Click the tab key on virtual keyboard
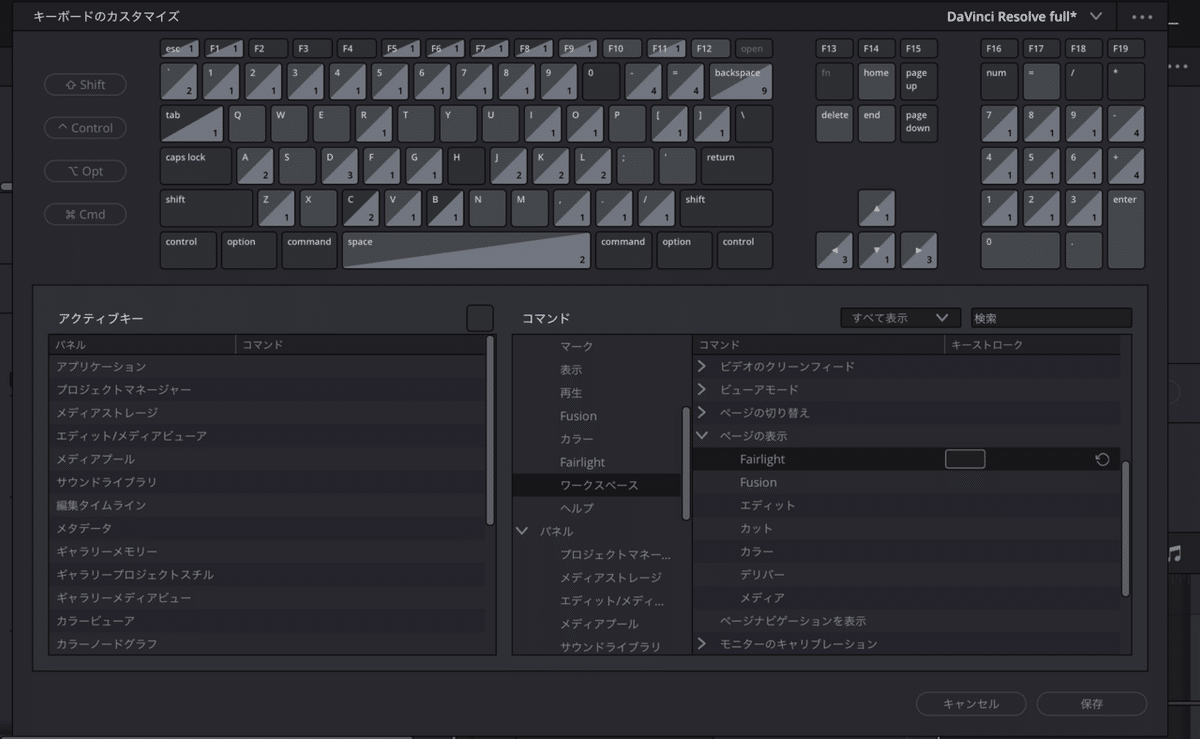Screen dimensions: 1200x739 [192, 123]
